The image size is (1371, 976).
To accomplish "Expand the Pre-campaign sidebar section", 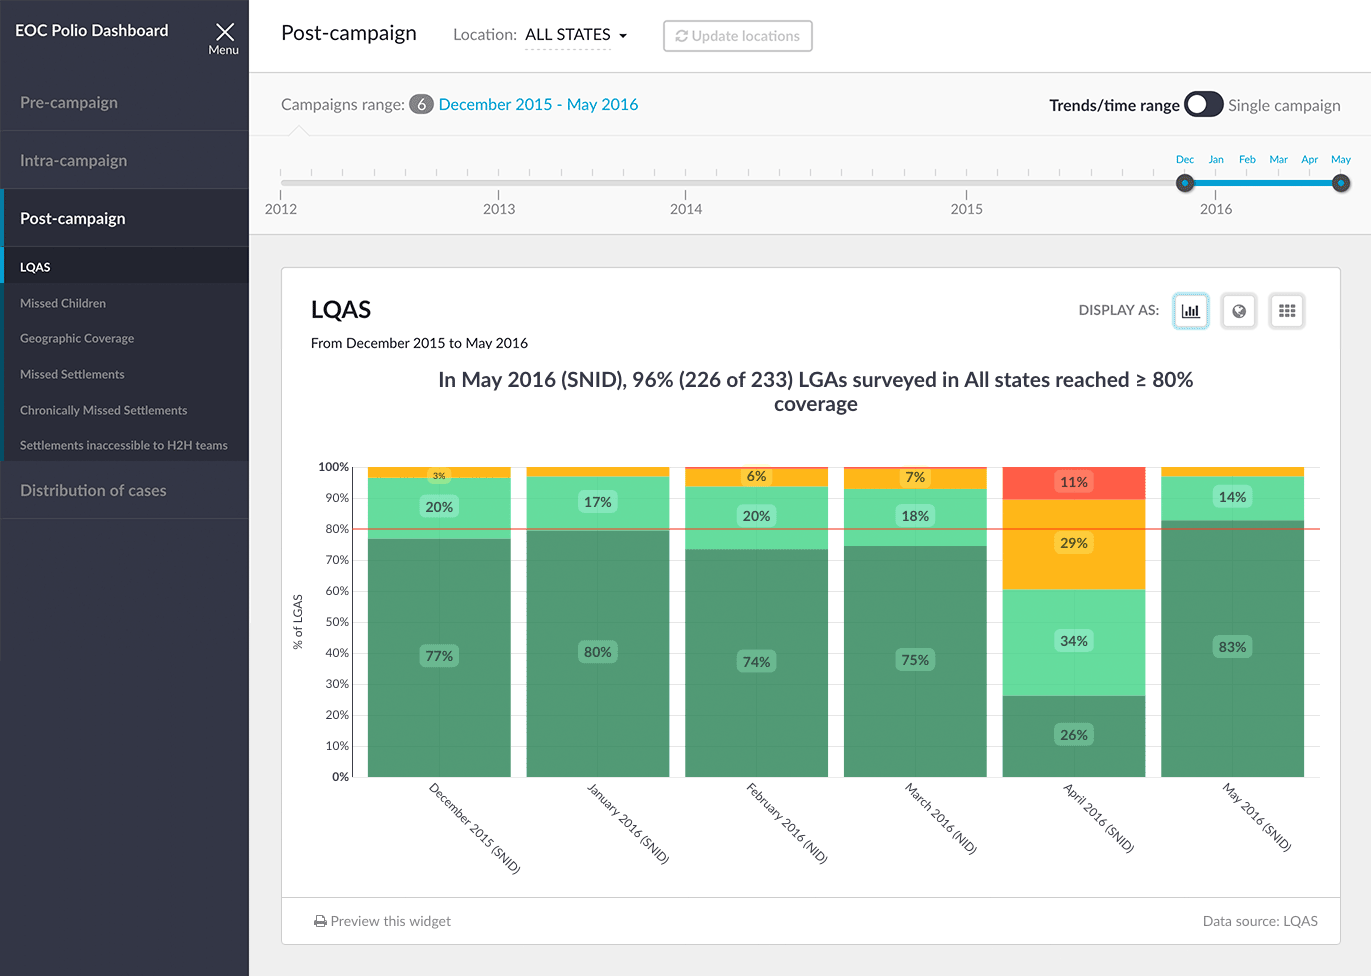I will point(69,102).
